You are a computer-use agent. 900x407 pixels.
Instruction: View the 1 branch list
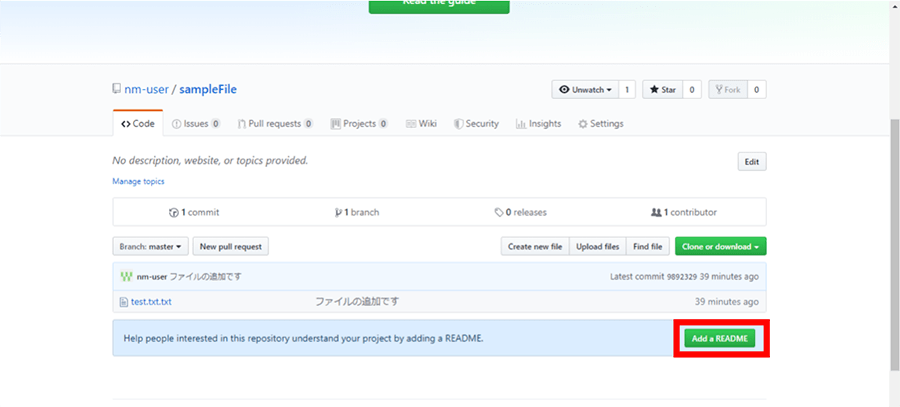pos(356,212)
